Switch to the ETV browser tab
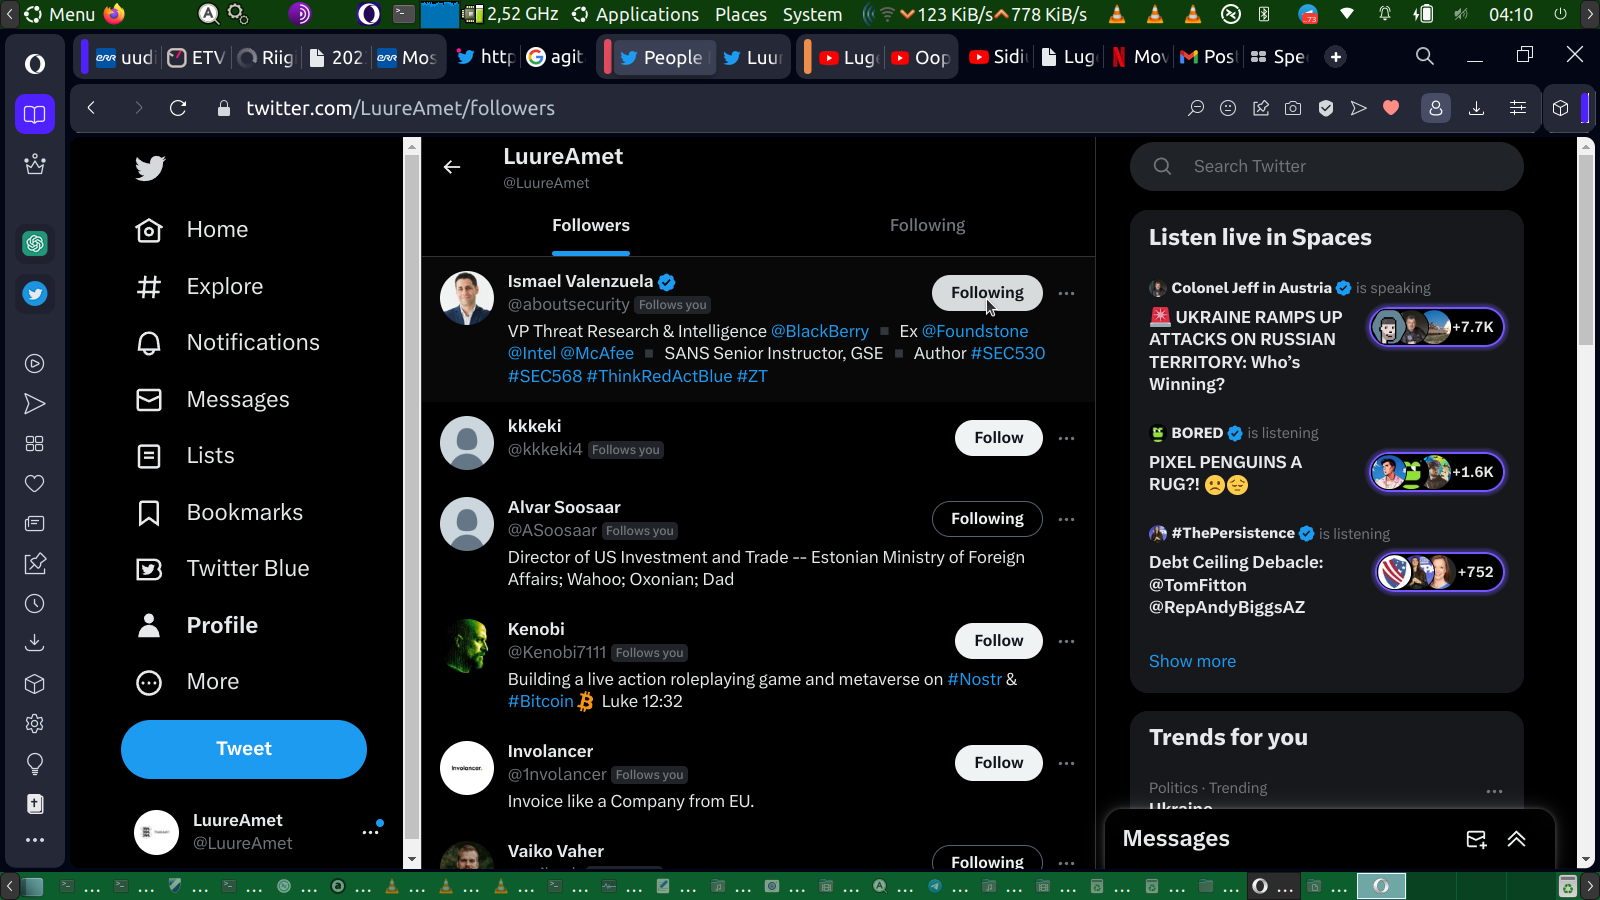The image size is (1600, 900). [197, 57]
